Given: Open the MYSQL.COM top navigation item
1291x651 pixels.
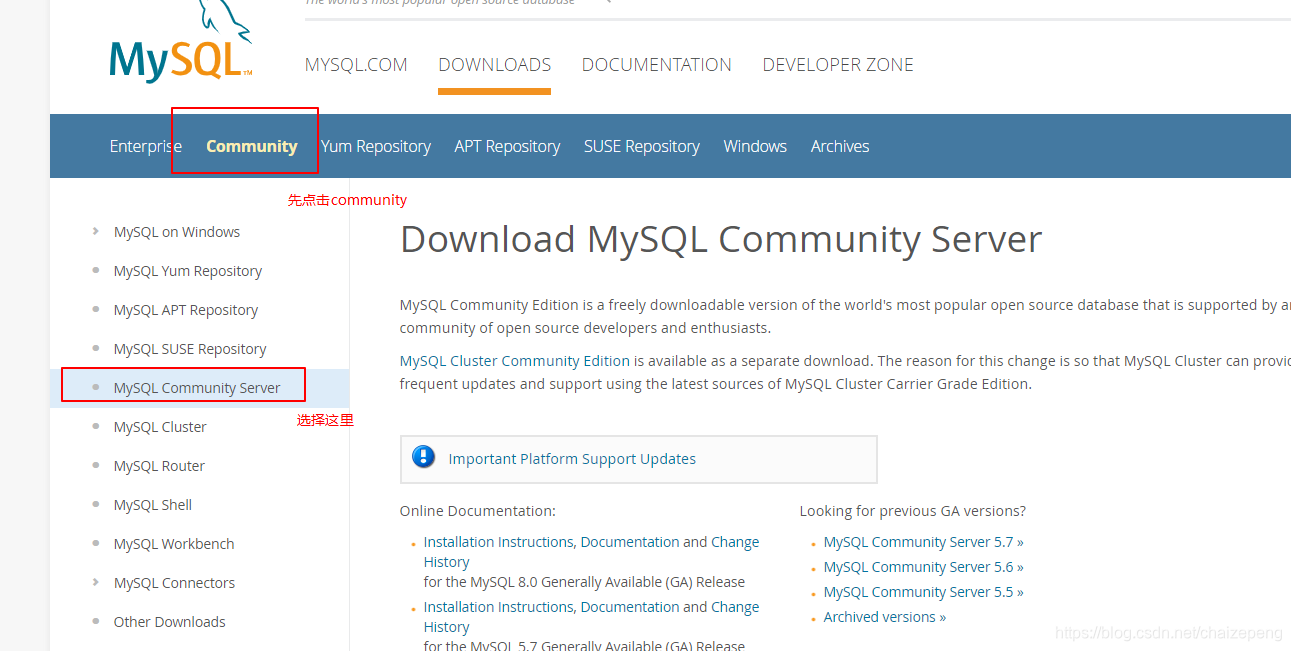Looking at the screenshot, I should 356,65.
